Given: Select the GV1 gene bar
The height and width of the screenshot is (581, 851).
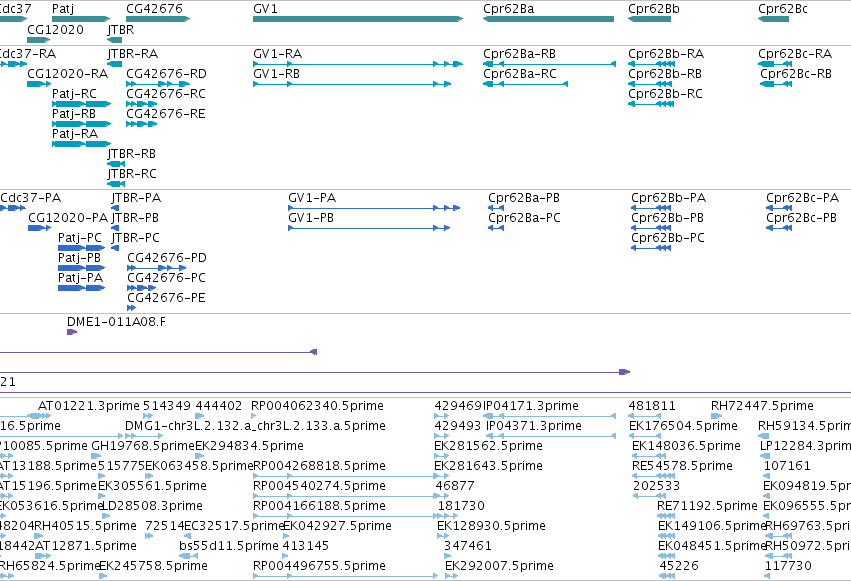Looking at the screenshot, I should pyautogui.click(x=358, y=19).
